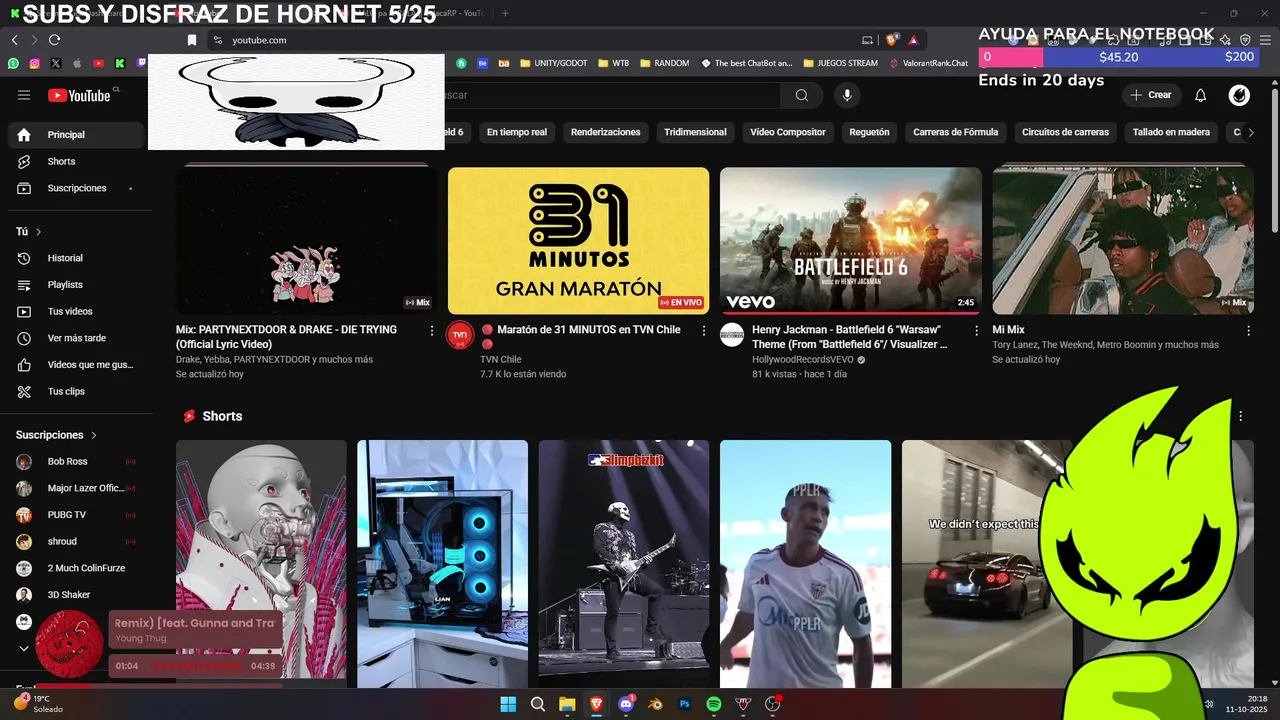Open shroud channel subscription
This screenshot has height=720, width=1280.
click(77, 541)
